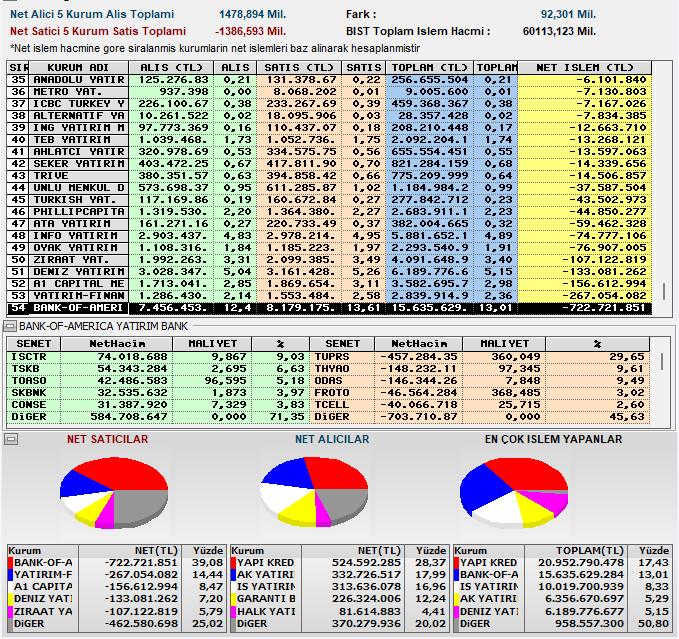Click the -722.721.851 net value in Net Saticilar
This screenshot has height=639, width=679.
tap(141, 563)
